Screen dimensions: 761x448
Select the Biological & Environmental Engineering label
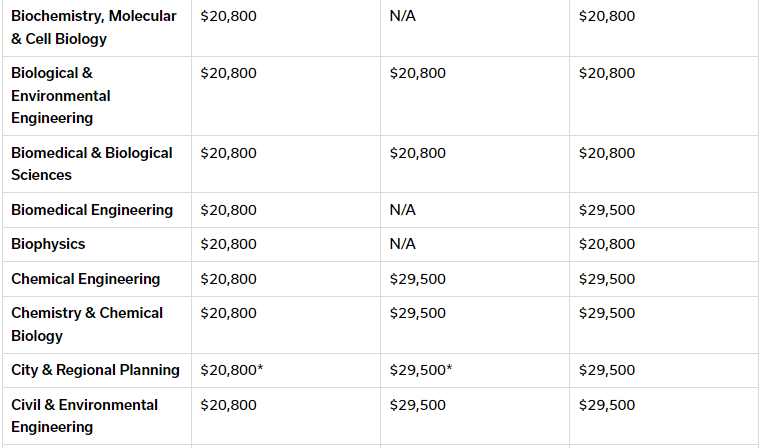point(61,96)
